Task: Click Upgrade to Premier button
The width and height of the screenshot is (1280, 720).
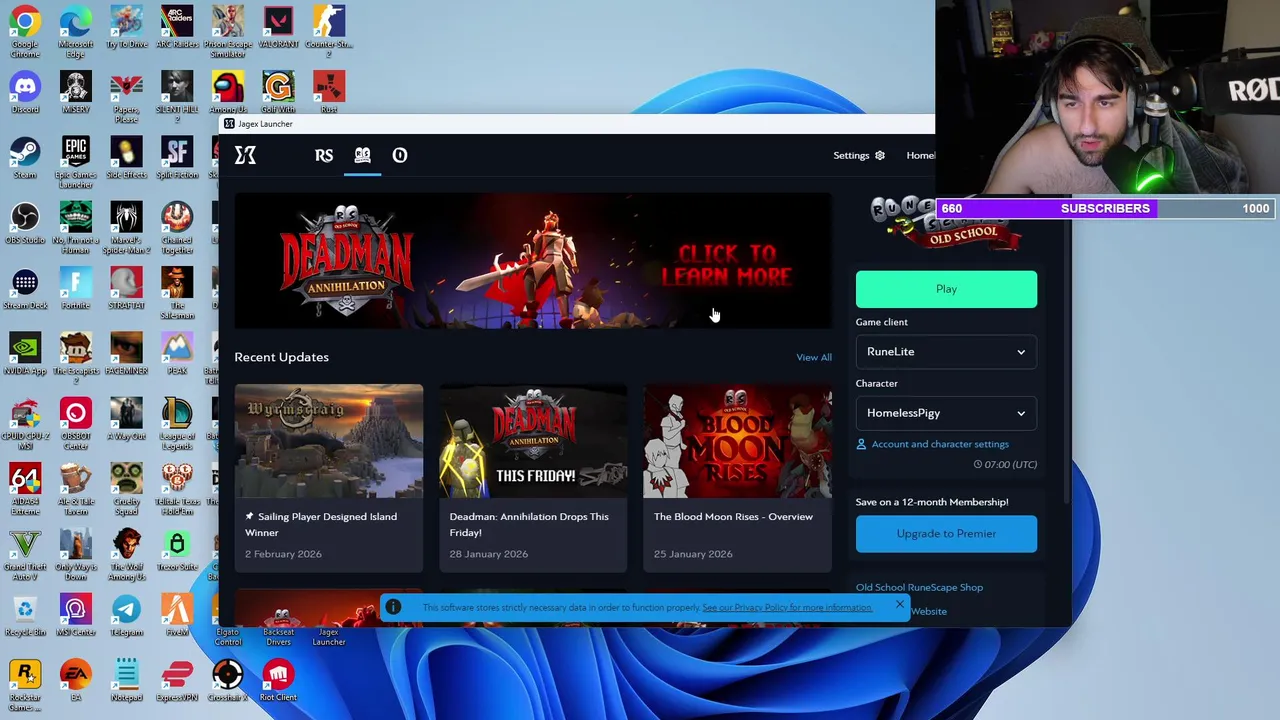Action: point(946,534)
